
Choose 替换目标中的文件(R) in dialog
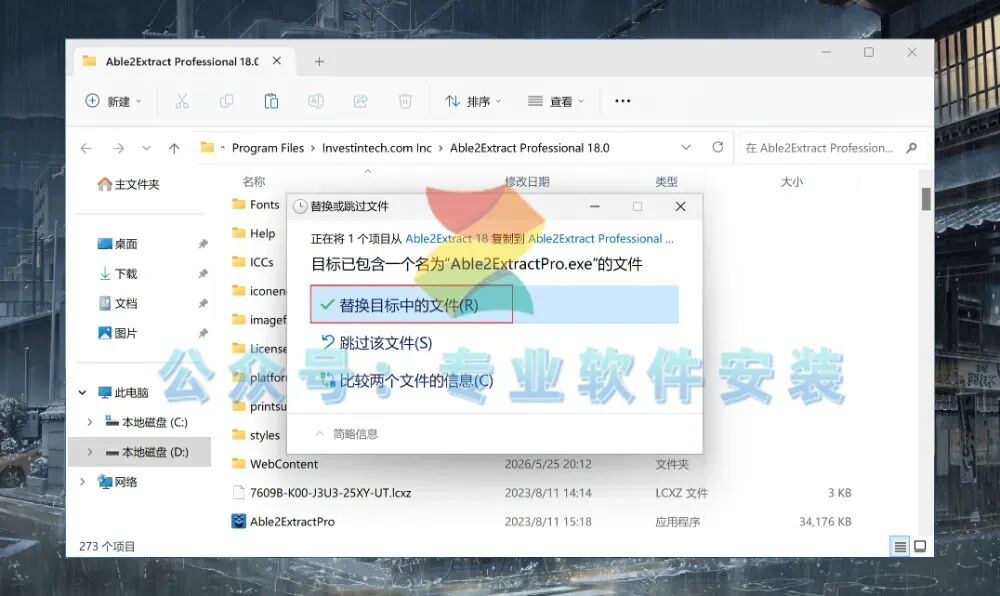(x=494, y=305)
